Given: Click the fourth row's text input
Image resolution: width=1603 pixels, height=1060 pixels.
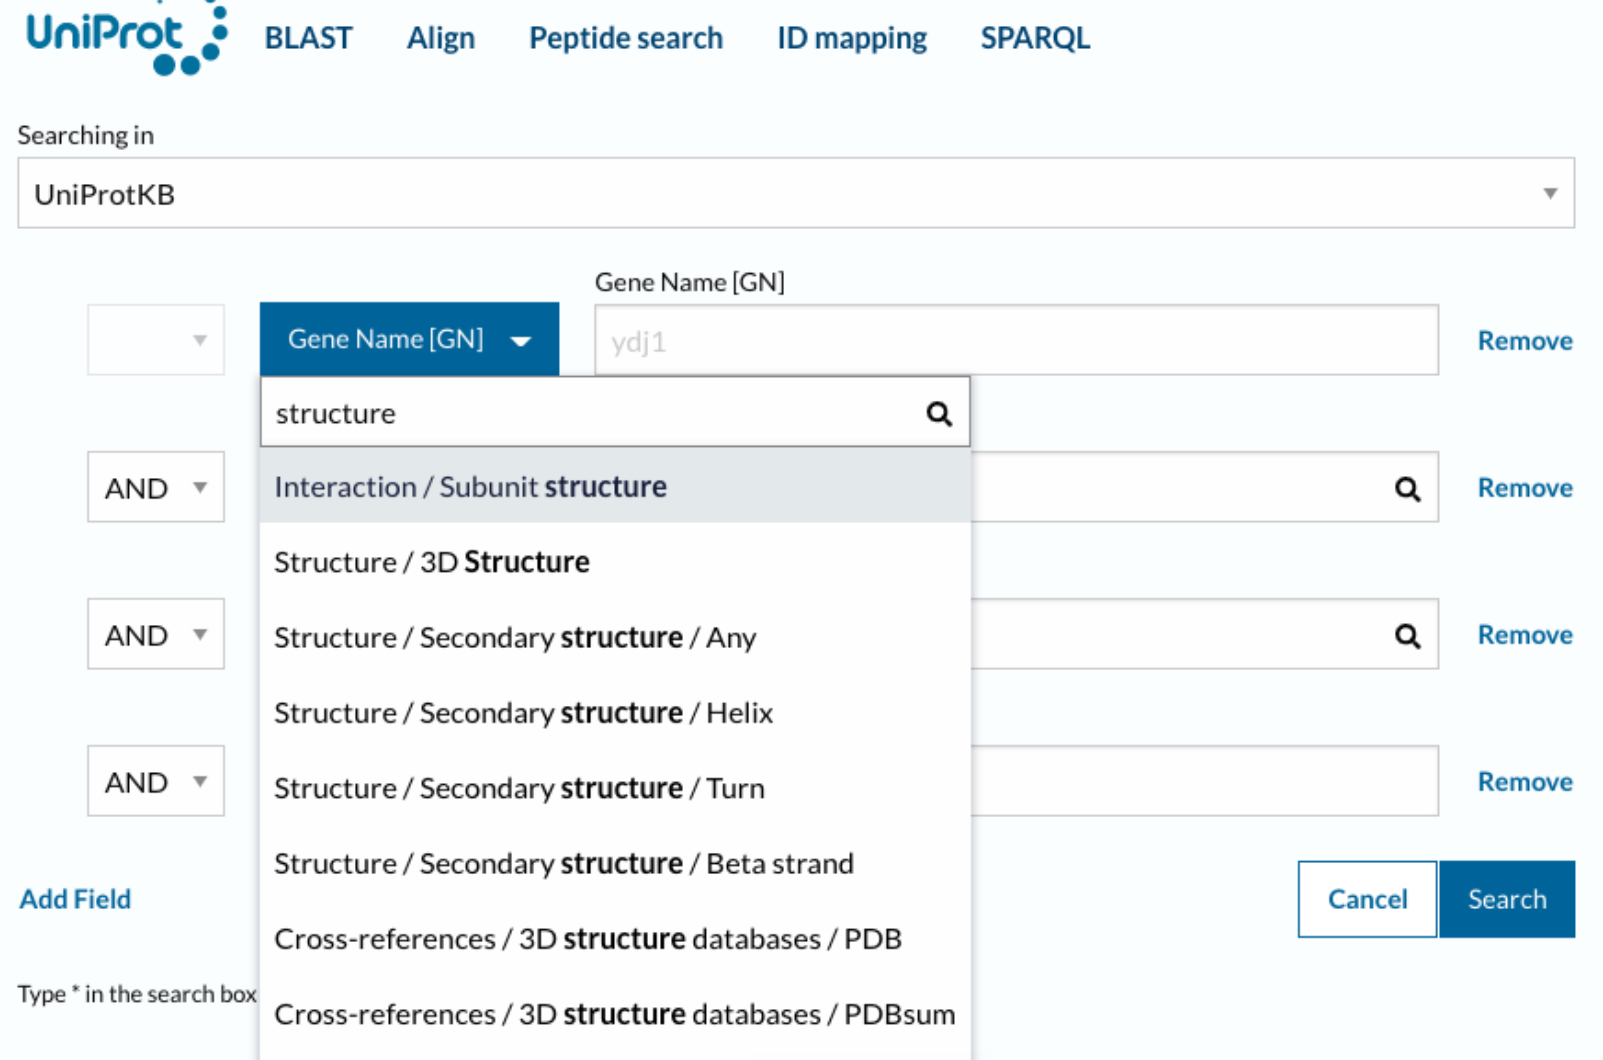Looking at the screenshot, I should coord(1204,781).
